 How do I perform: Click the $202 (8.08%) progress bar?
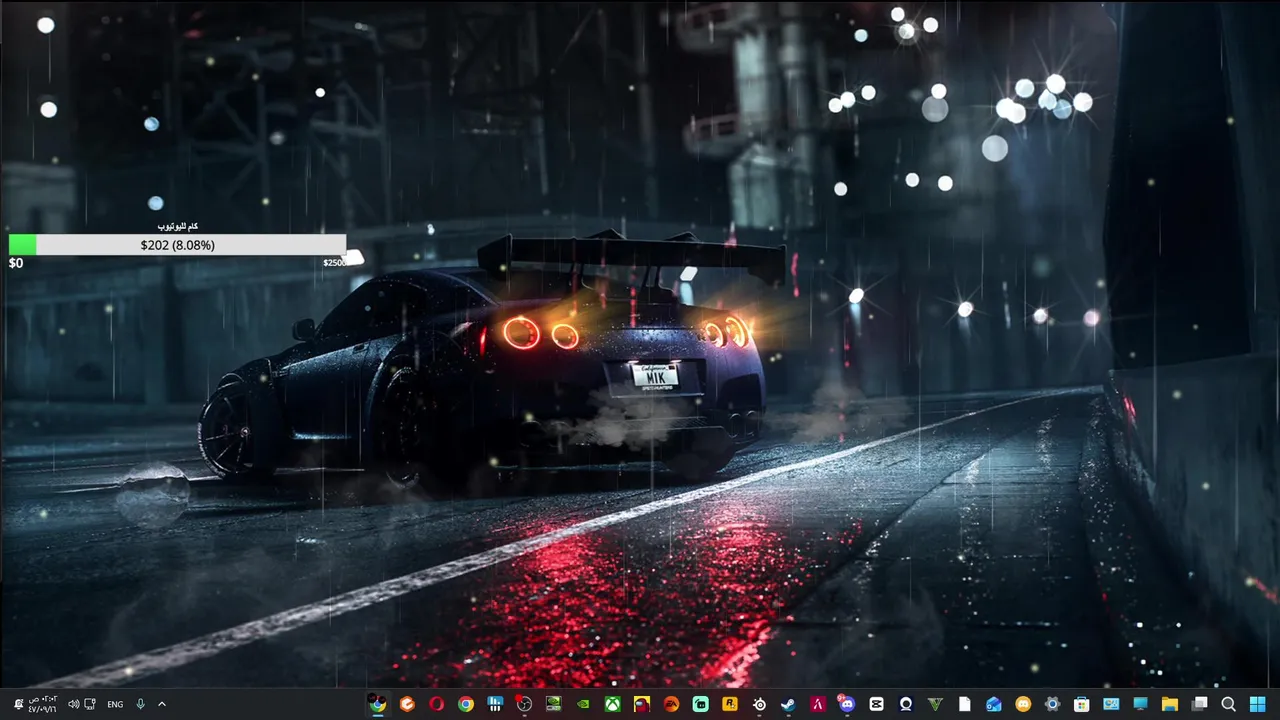pyautogui.click(x=178, y=245)
